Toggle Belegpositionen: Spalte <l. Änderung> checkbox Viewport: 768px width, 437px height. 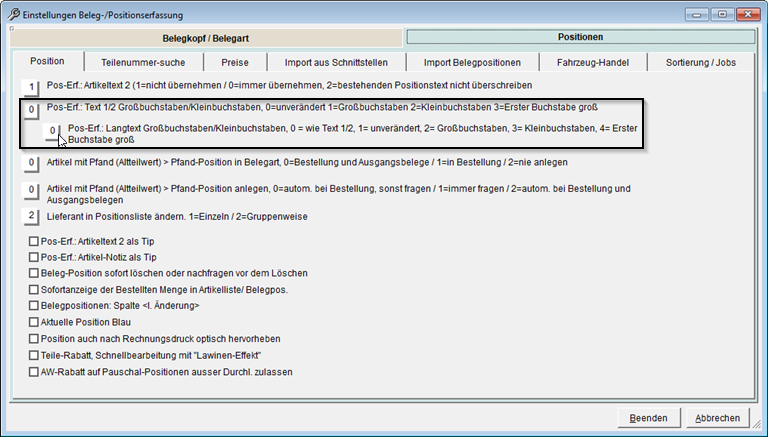tap(33, 305)
